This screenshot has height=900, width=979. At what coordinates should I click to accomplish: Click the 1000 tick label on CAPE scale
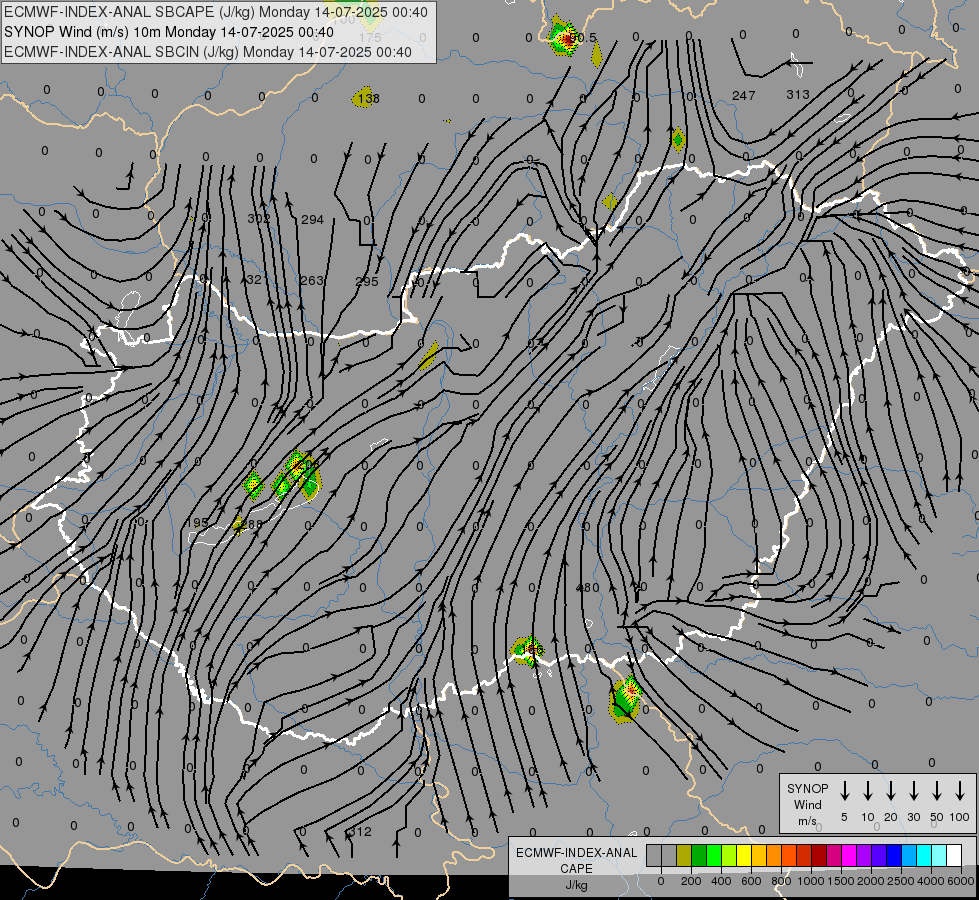[x=810, y=881]
